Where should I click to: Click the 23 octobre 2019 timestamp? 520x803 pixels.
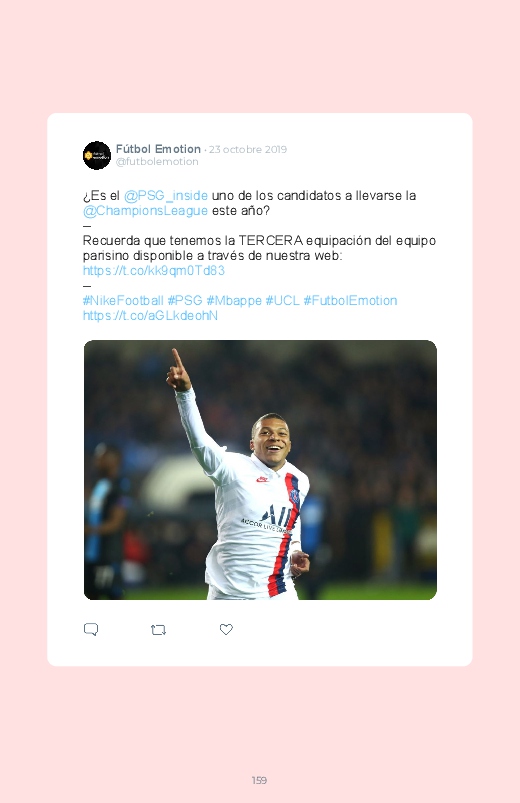pyautogui.click(x=247, y=150)
